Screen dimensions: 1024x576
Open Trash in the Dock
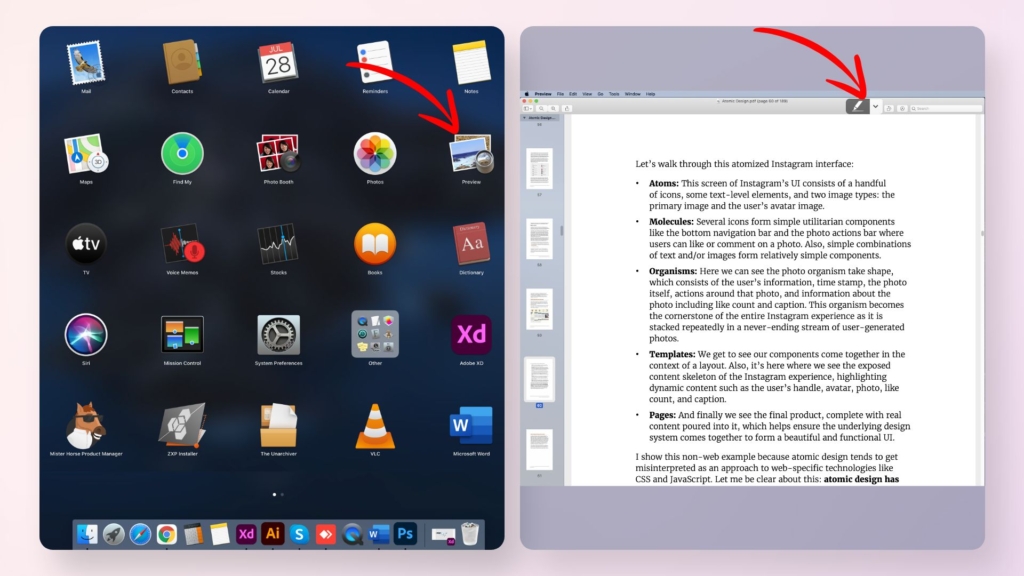tap(470, 534)
